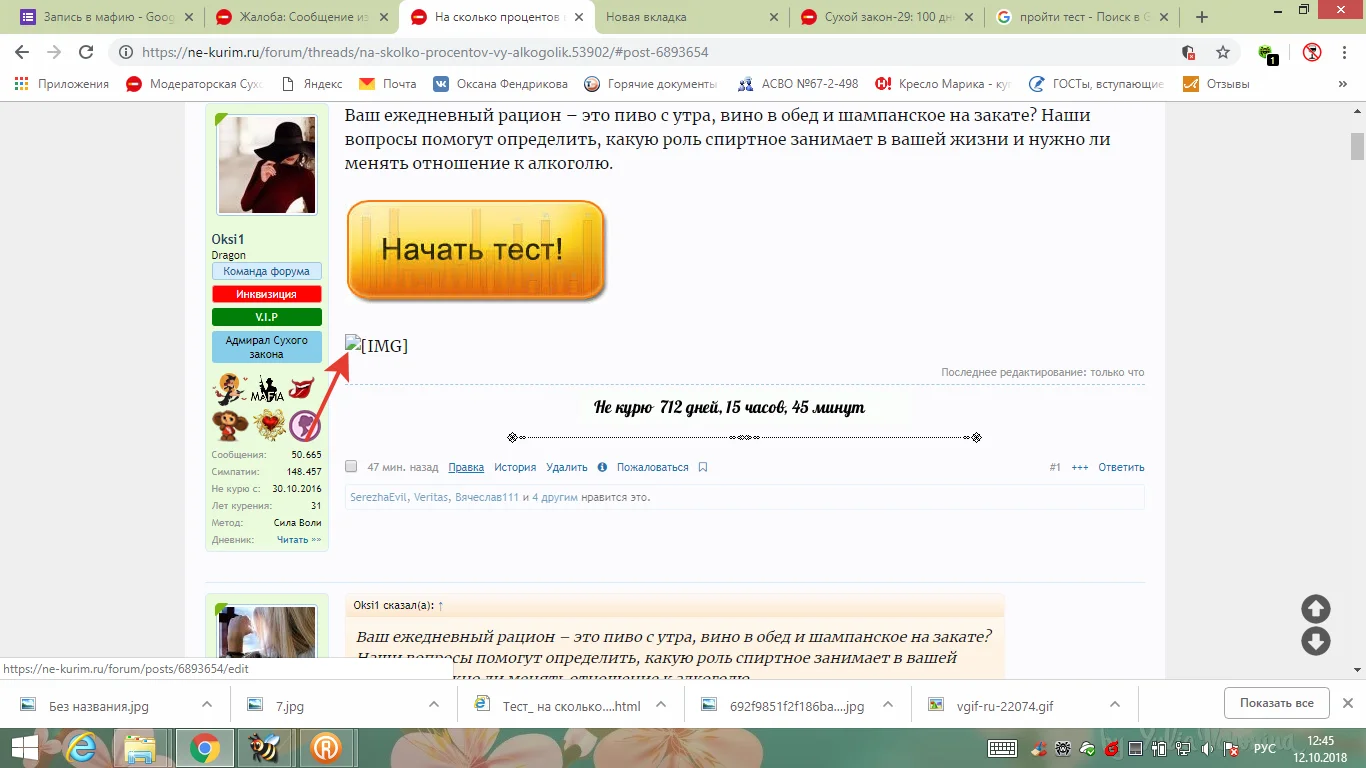Click the green extension icon with badge 1

tap(1268, 53)
